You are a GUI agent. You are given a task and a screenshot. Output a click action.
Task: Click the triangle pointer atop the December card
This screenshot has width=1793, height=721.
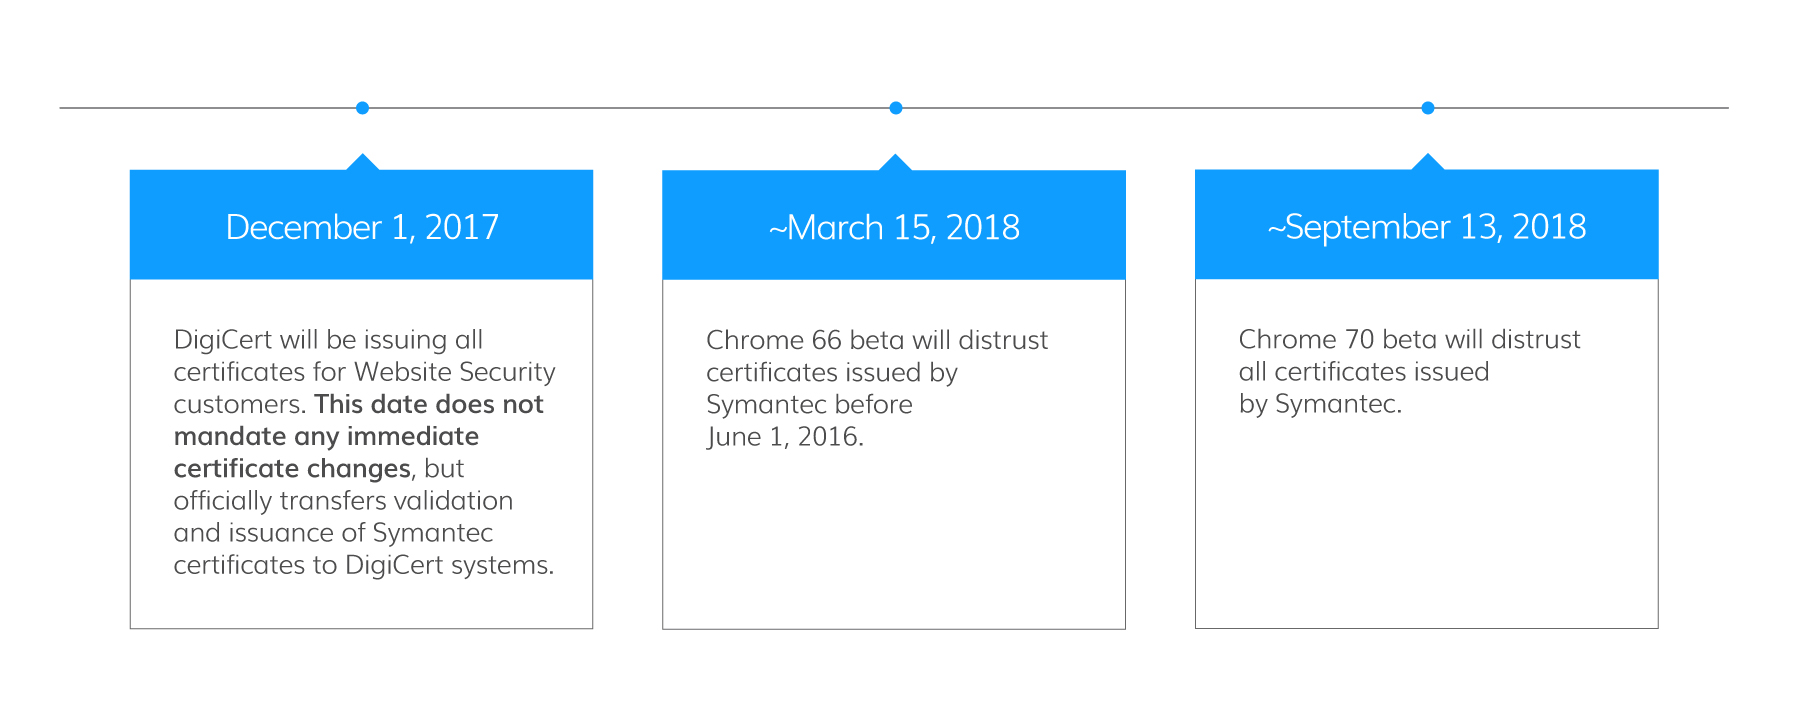click(x=362, y=163)
